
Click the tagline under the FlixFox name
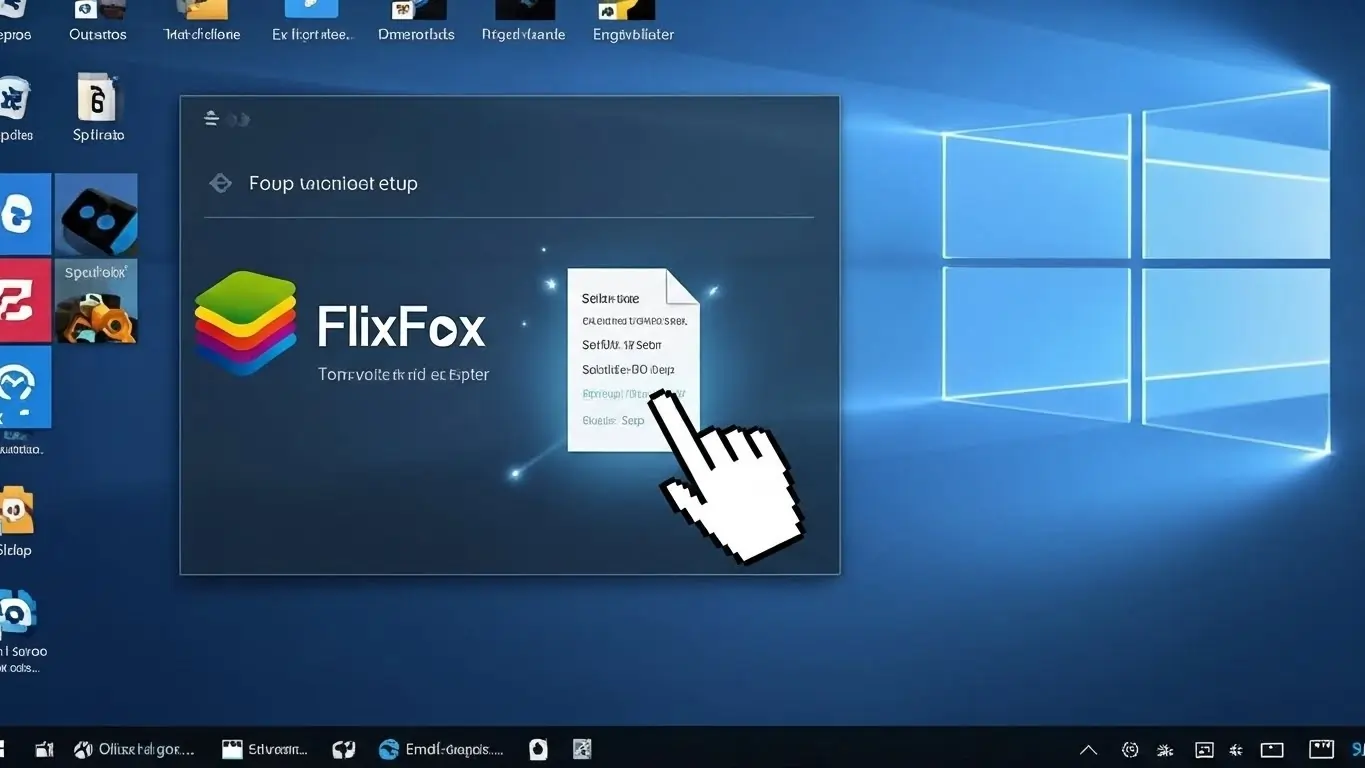403,375
